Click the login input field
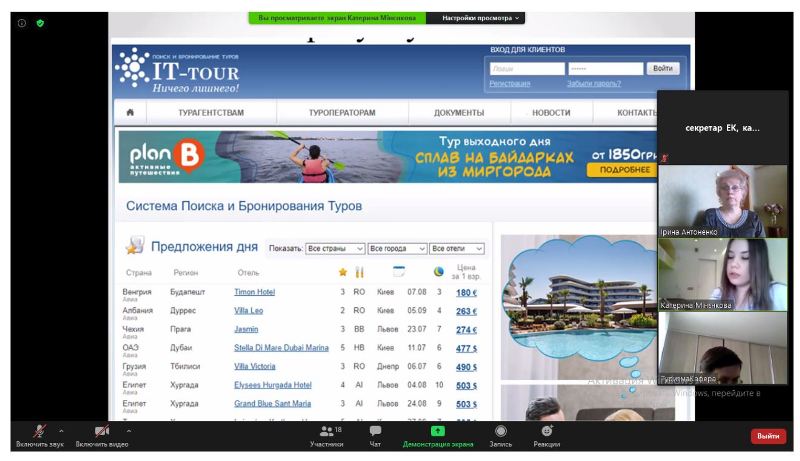The height and width of the screenshot is (461, 800). pos(527,68)
